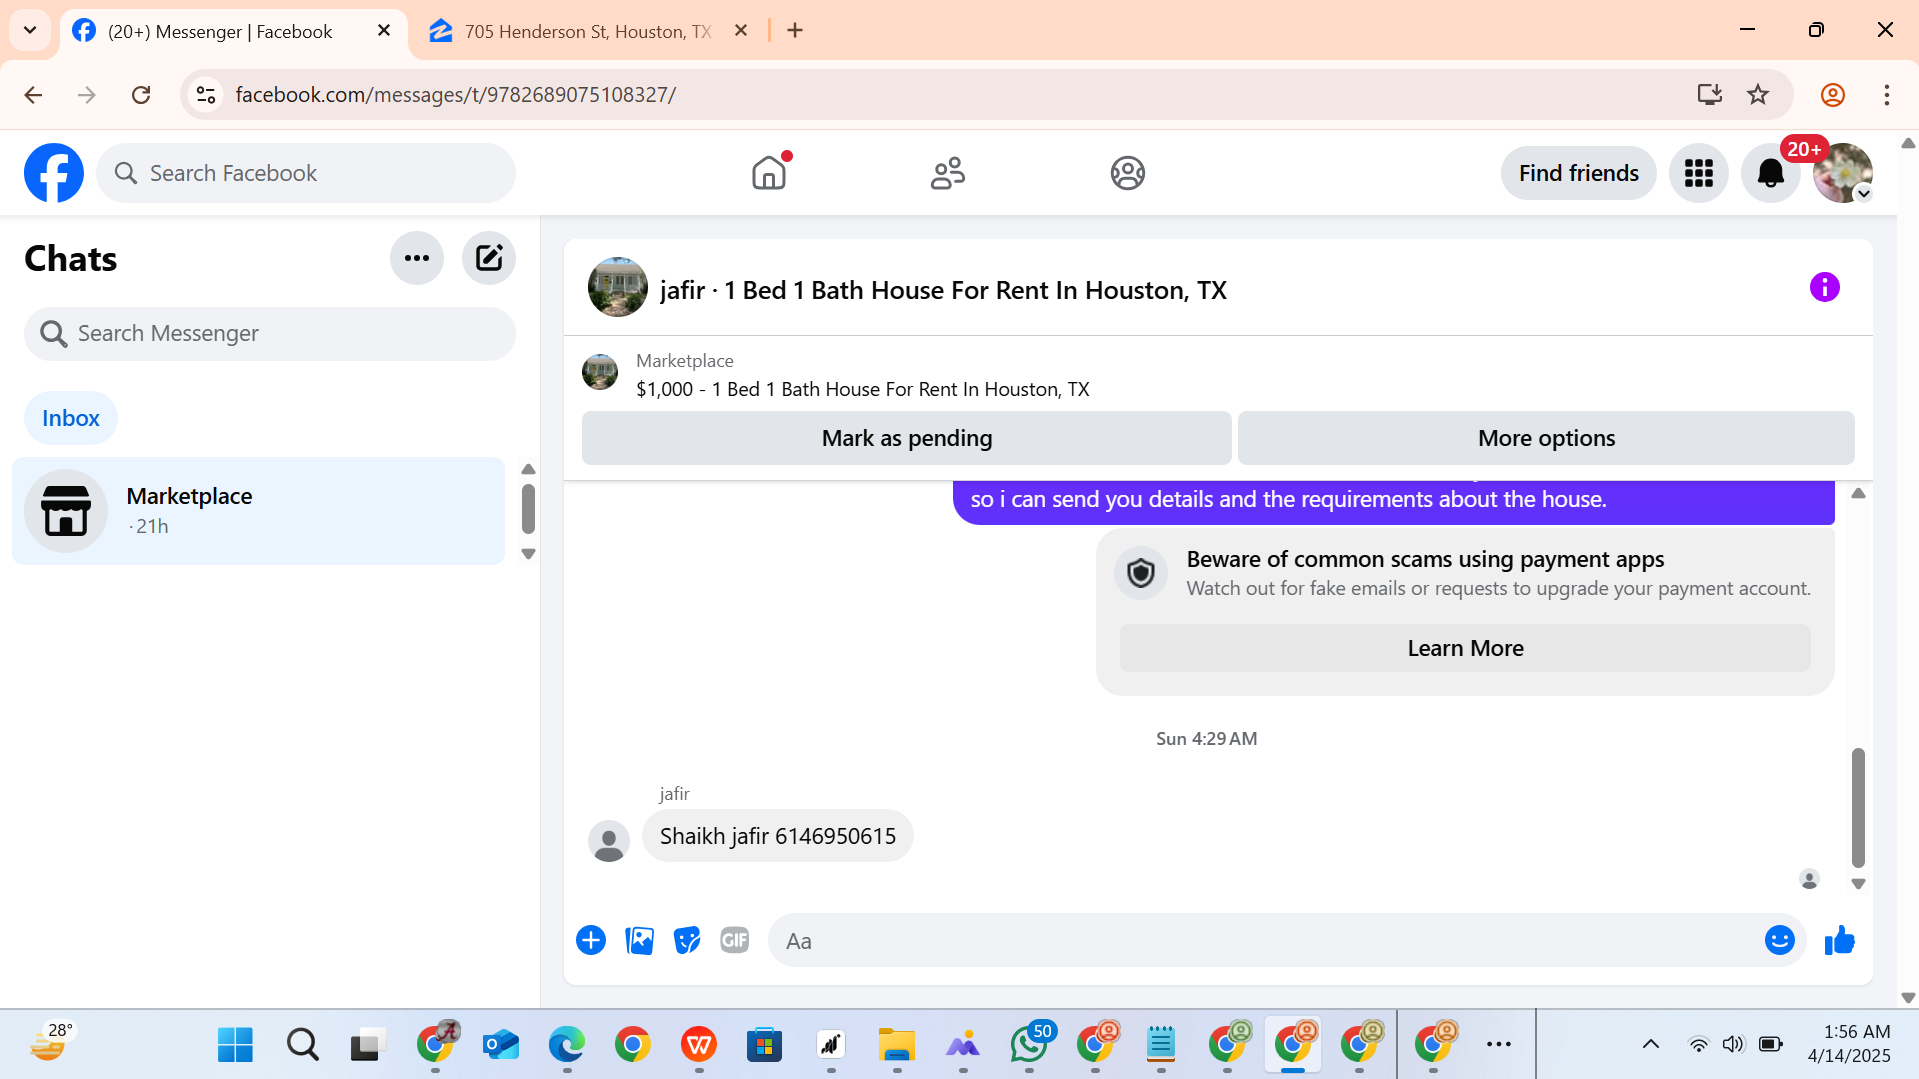Open the Marketplace chat thread
Image resolution: width=1919 pixels, height=1079 pixels.
pos(259,511)
